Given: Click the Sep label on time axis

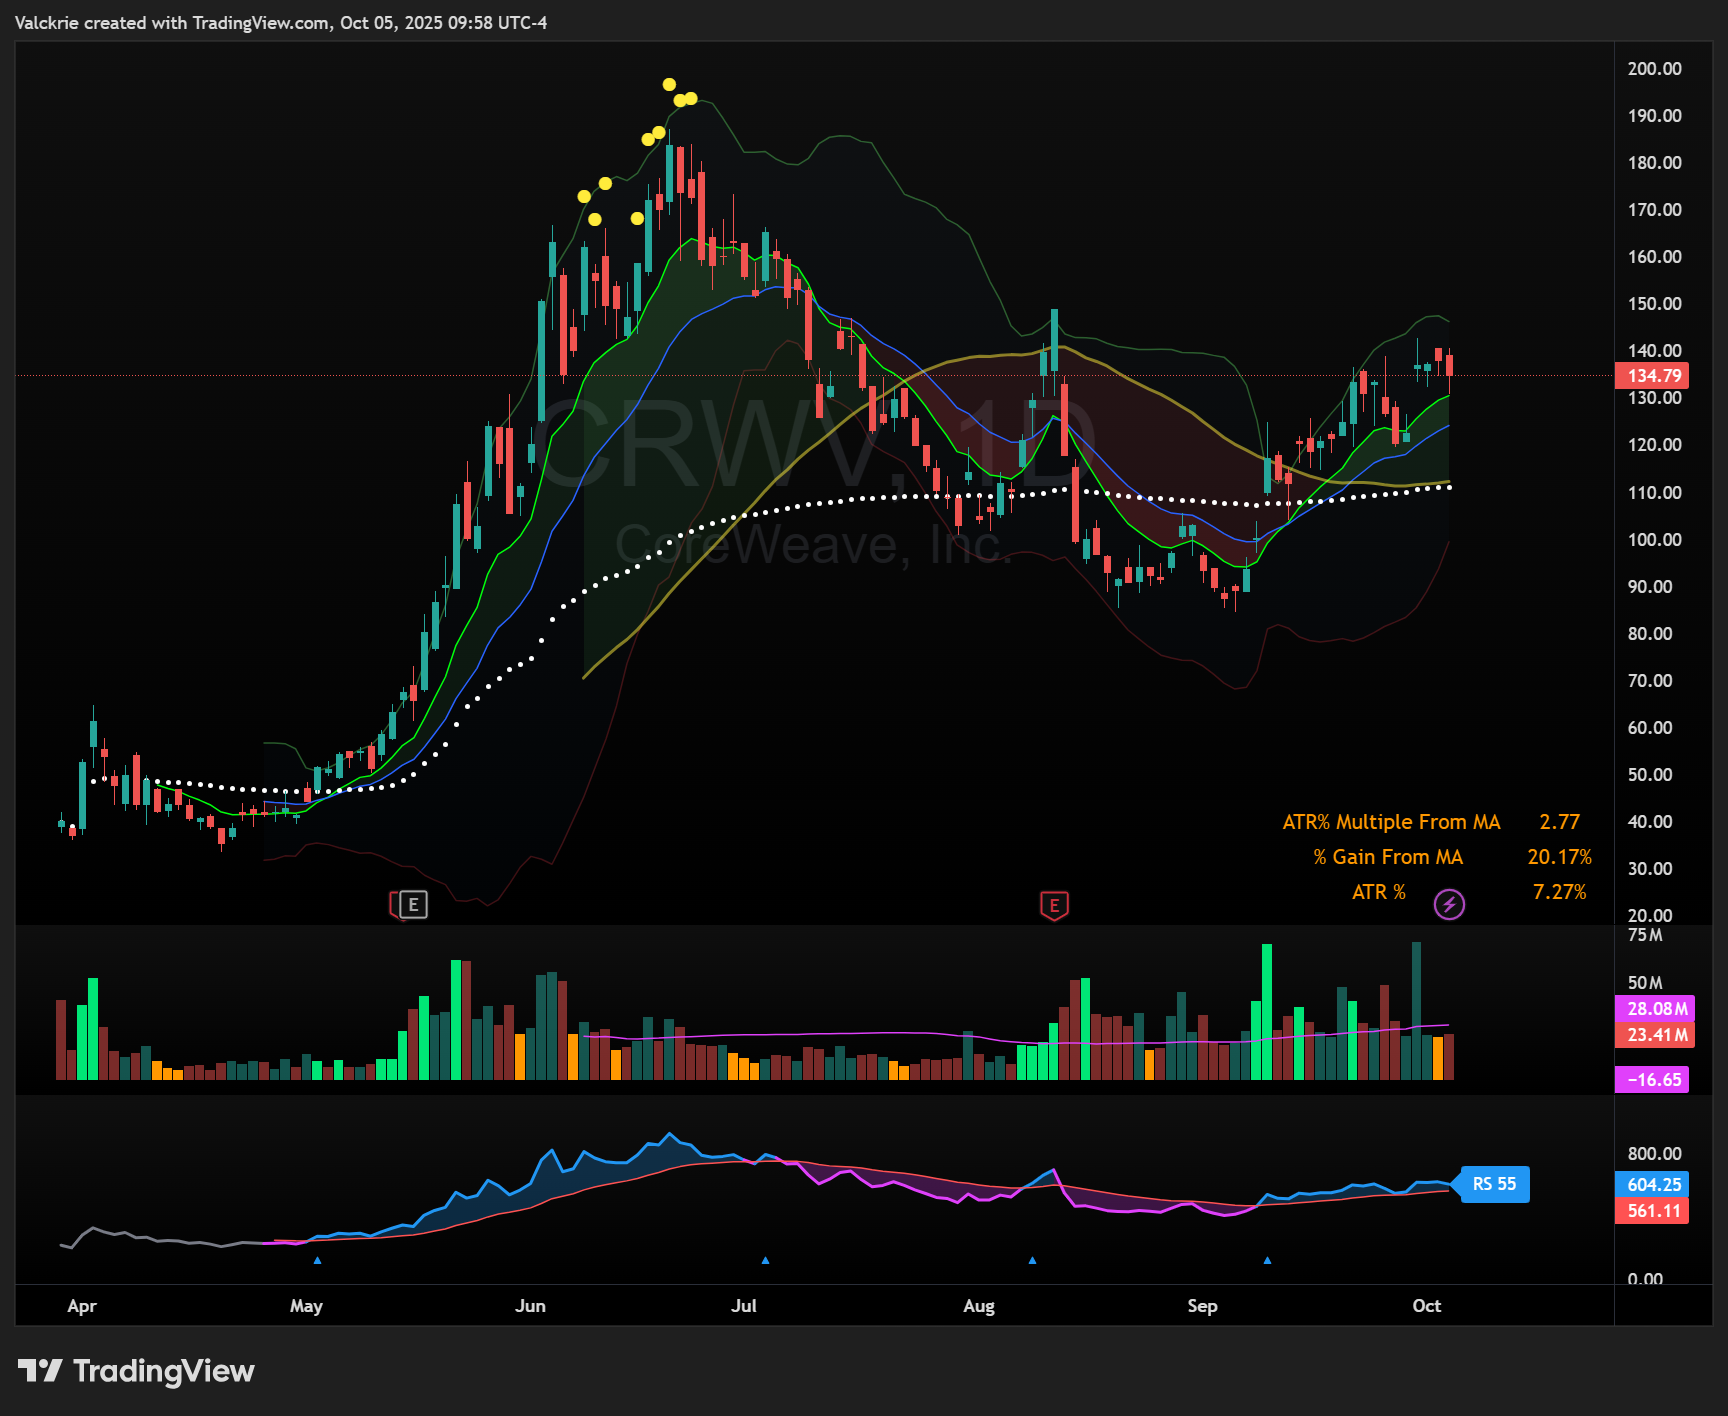Looking at the screenshot, I should [x=1202, y=1306].
